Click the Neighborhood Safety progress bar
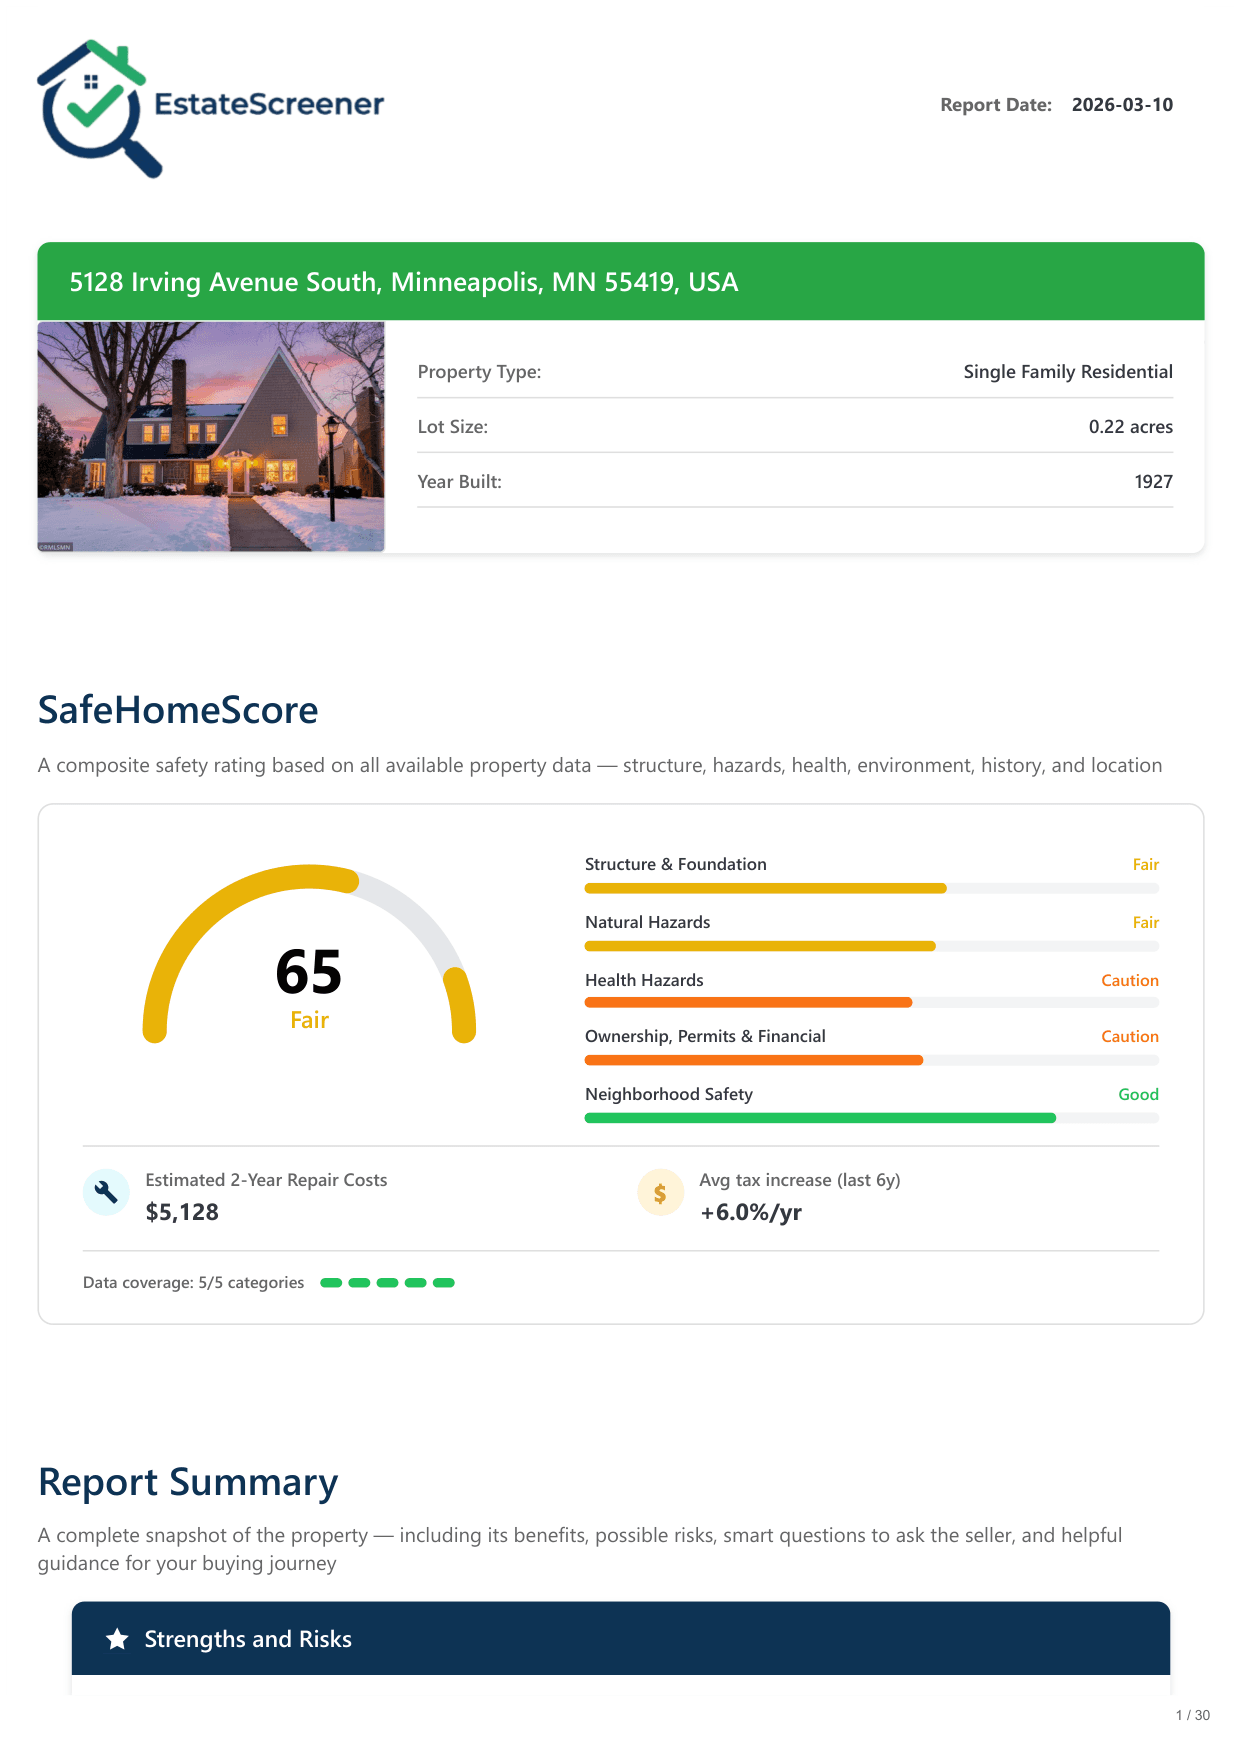Viewport: 1242px width, 1754px height. pyautogui.click(x=872, y=1118)
